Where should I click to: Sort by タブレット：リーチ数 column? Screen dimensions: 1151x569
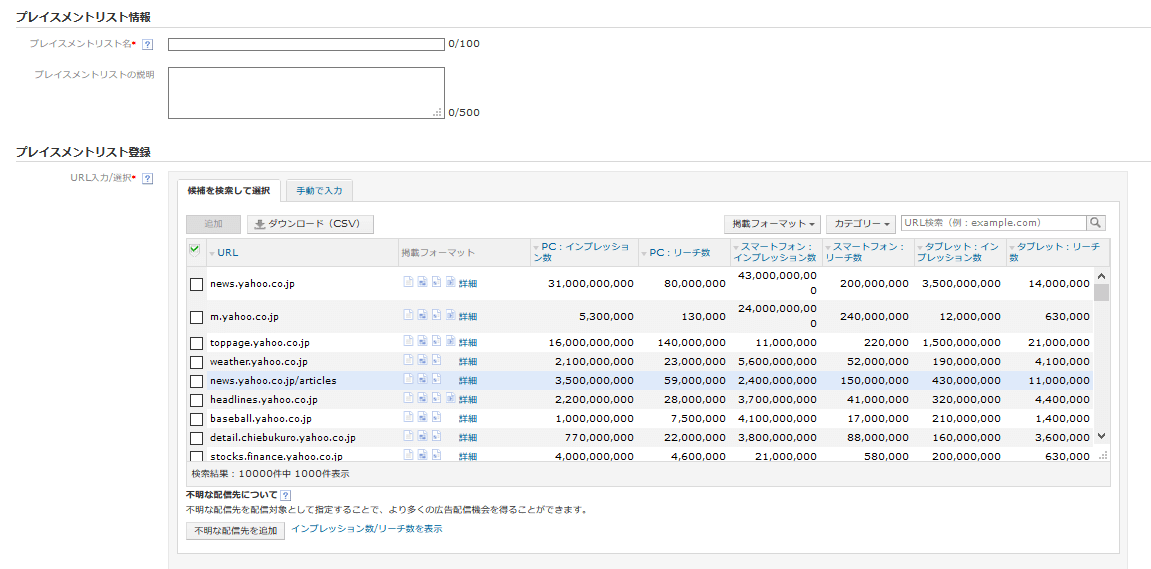1055,253
